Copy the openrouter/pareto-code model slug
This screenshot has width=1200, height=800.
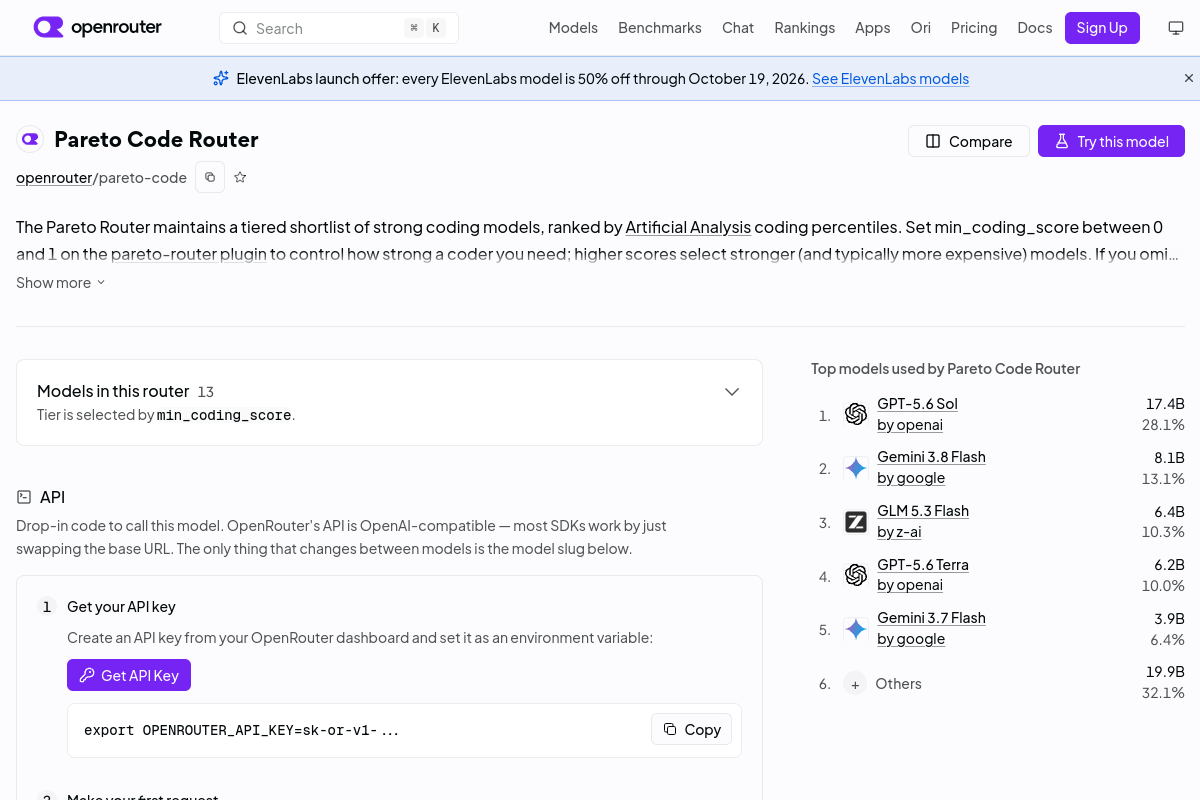click(210, 177)
